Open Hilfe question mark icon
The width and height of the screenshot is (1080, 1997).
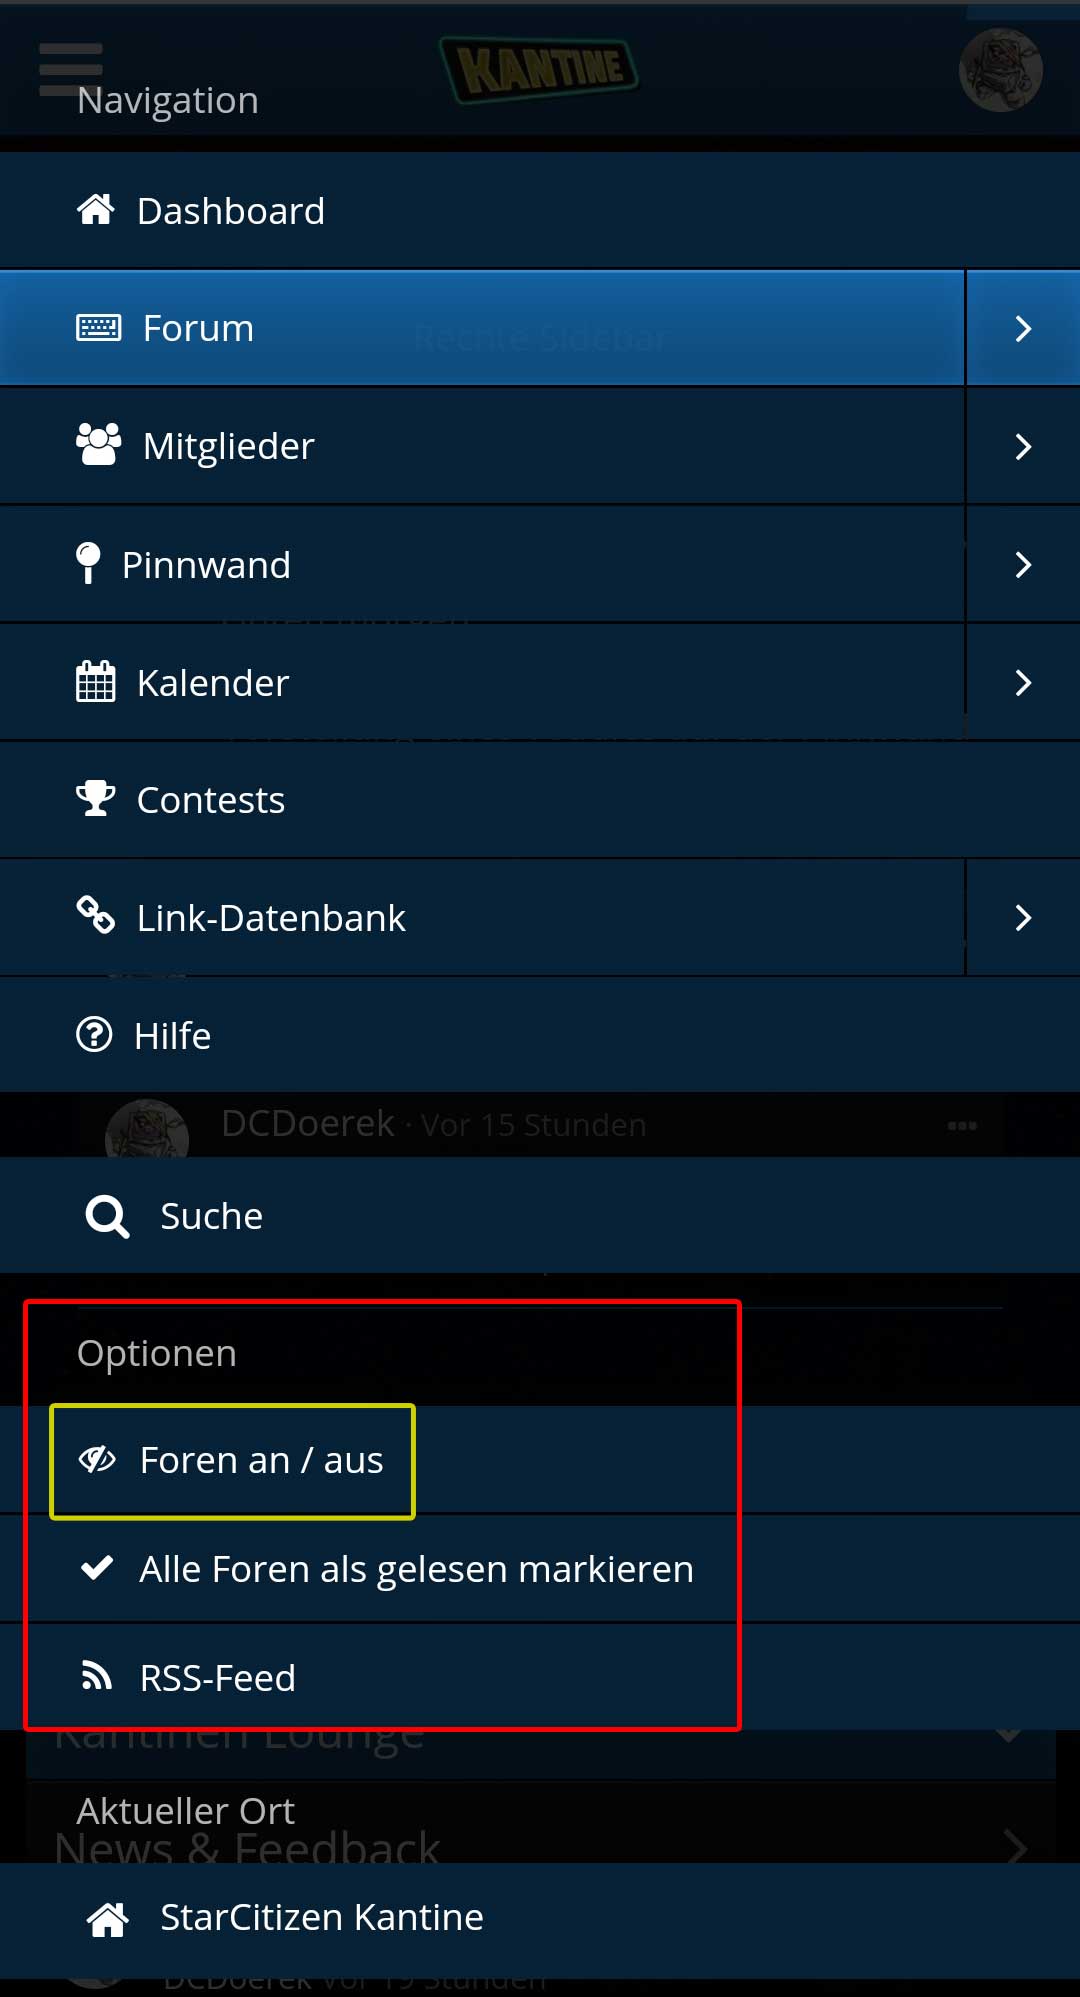[95, 1034]
